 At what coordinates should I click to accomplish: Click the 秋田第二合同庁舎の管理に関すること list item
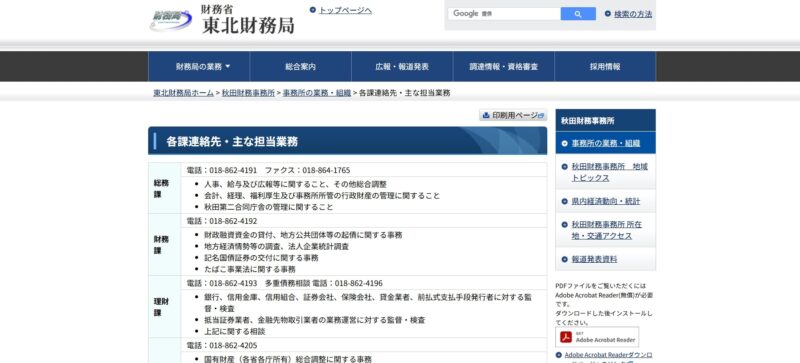coord(269,207)
